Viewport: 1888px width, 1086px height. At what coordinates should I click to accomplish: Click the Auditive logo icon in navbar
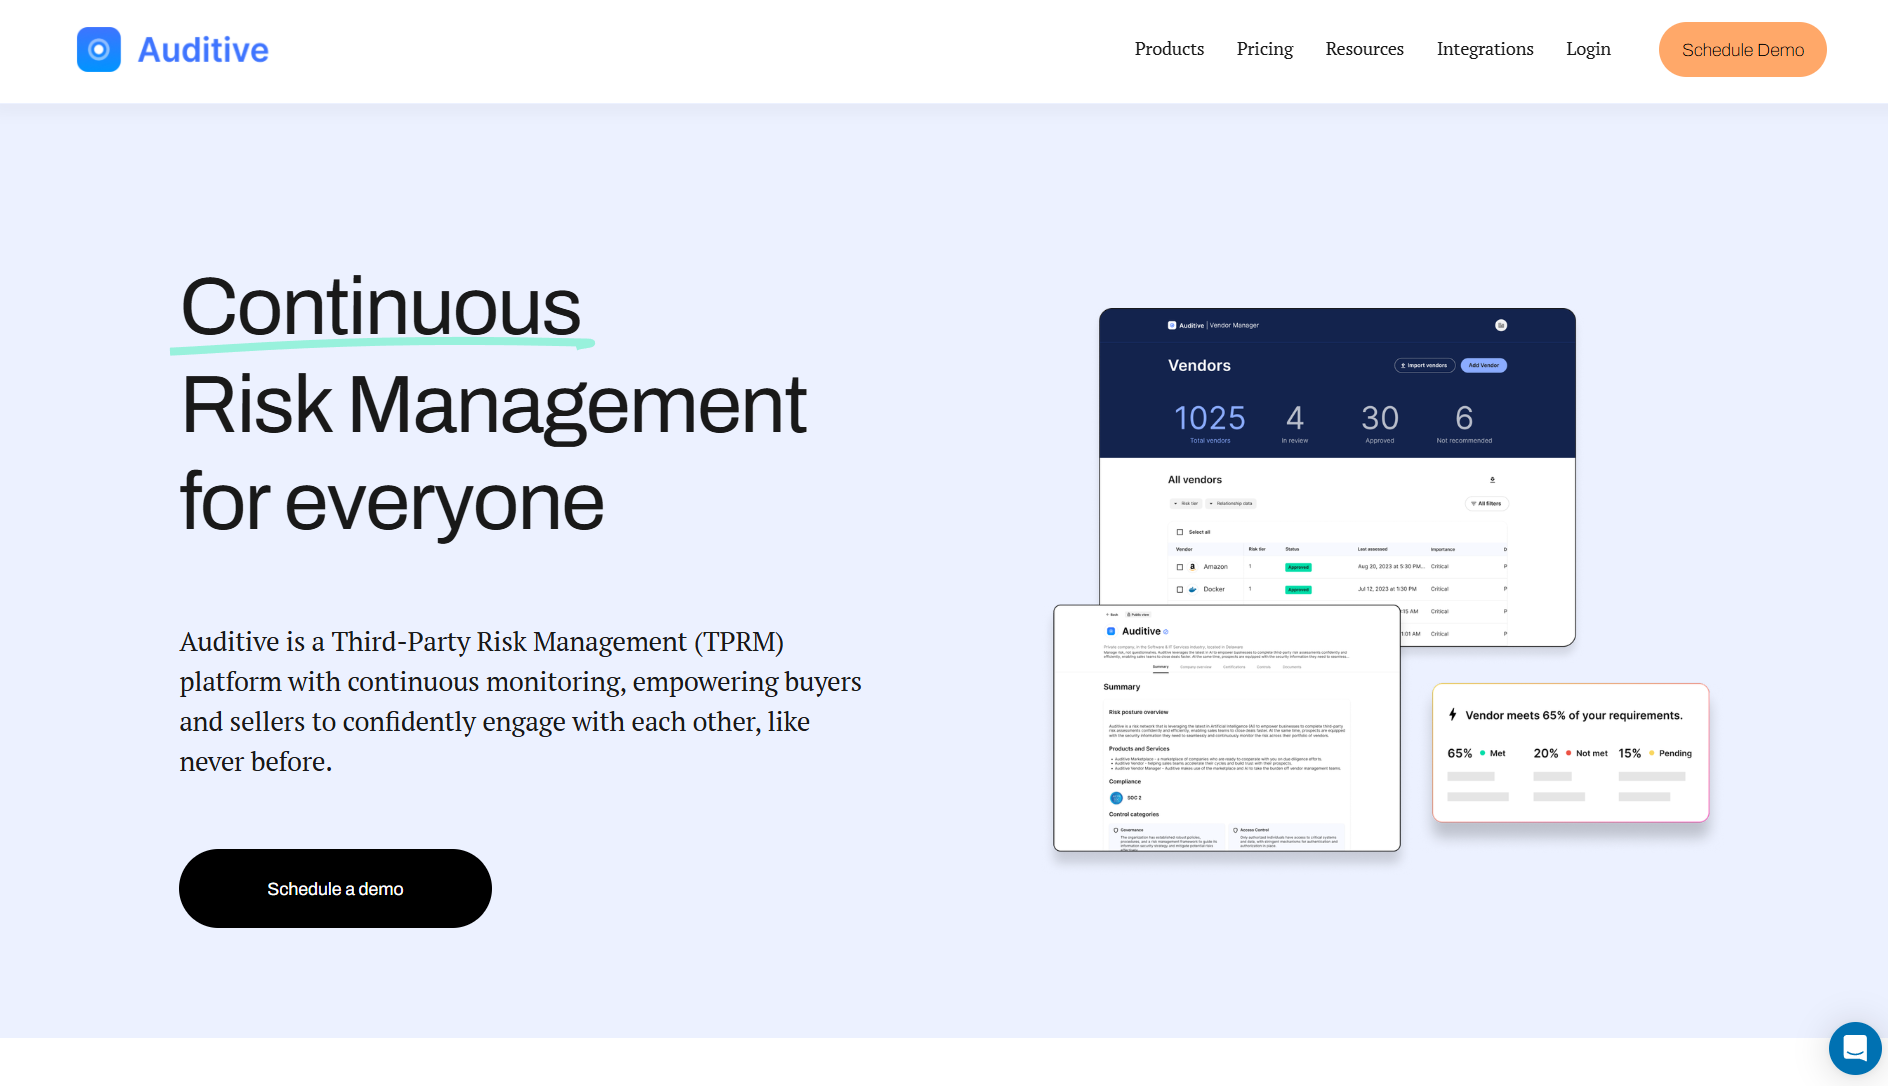click(98, 49)
